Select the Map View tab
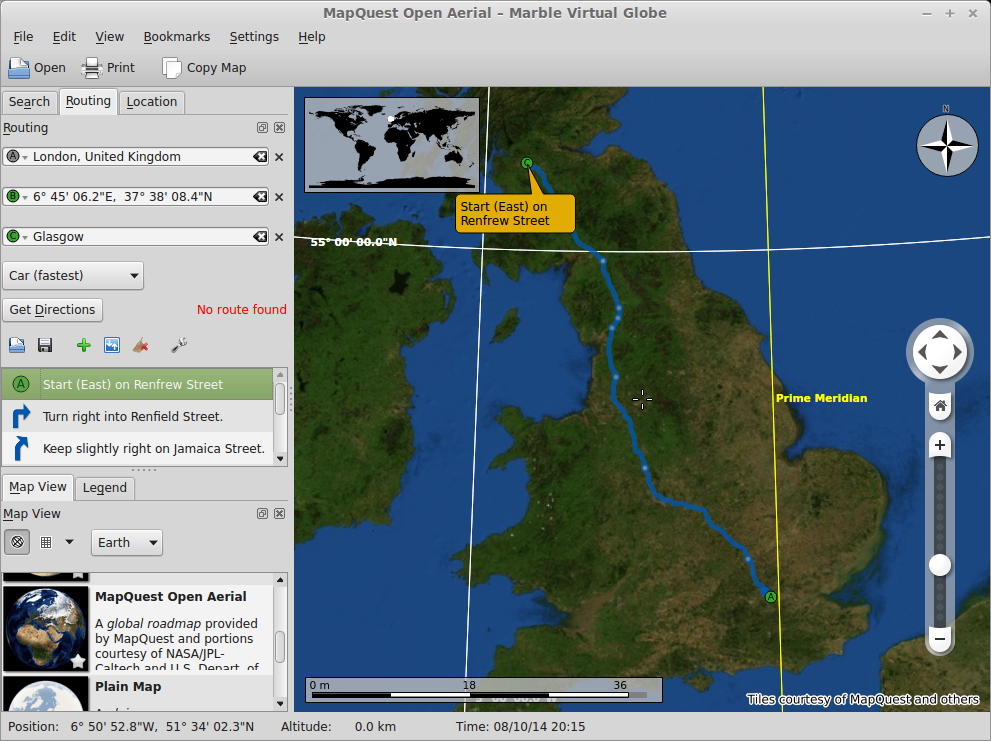 (37, 487)
